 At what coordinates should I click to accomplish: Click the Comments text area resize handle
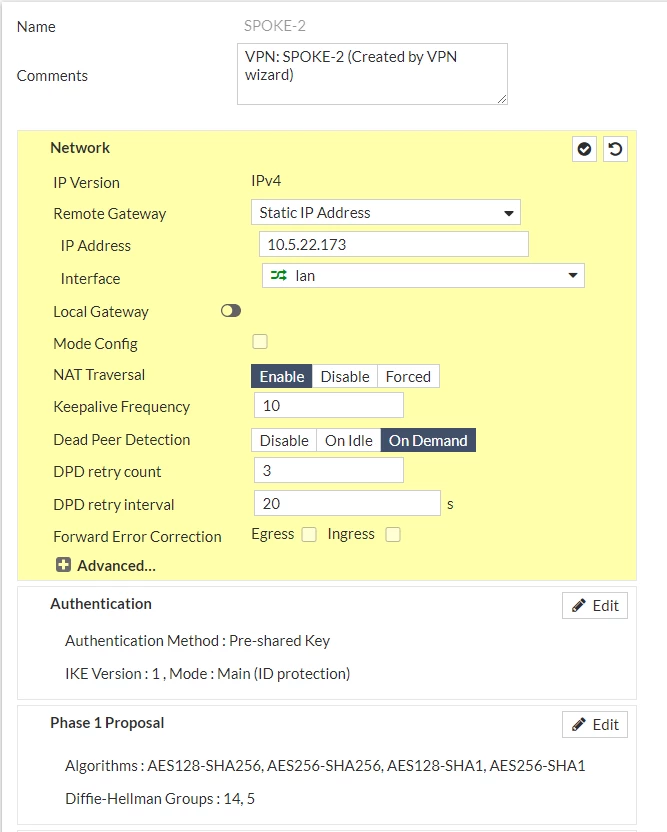(501, 99)
